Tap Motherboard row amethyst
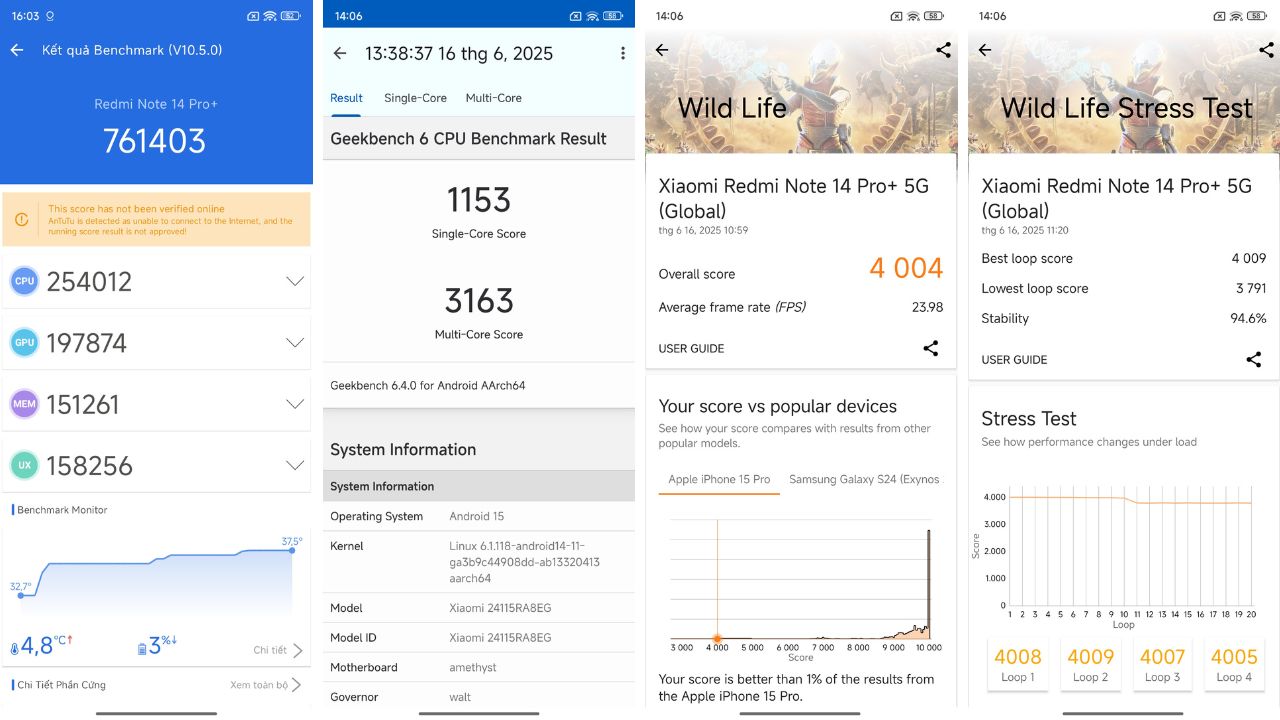The height and width of the screenshot is (720, 1280). click(479, 667)
